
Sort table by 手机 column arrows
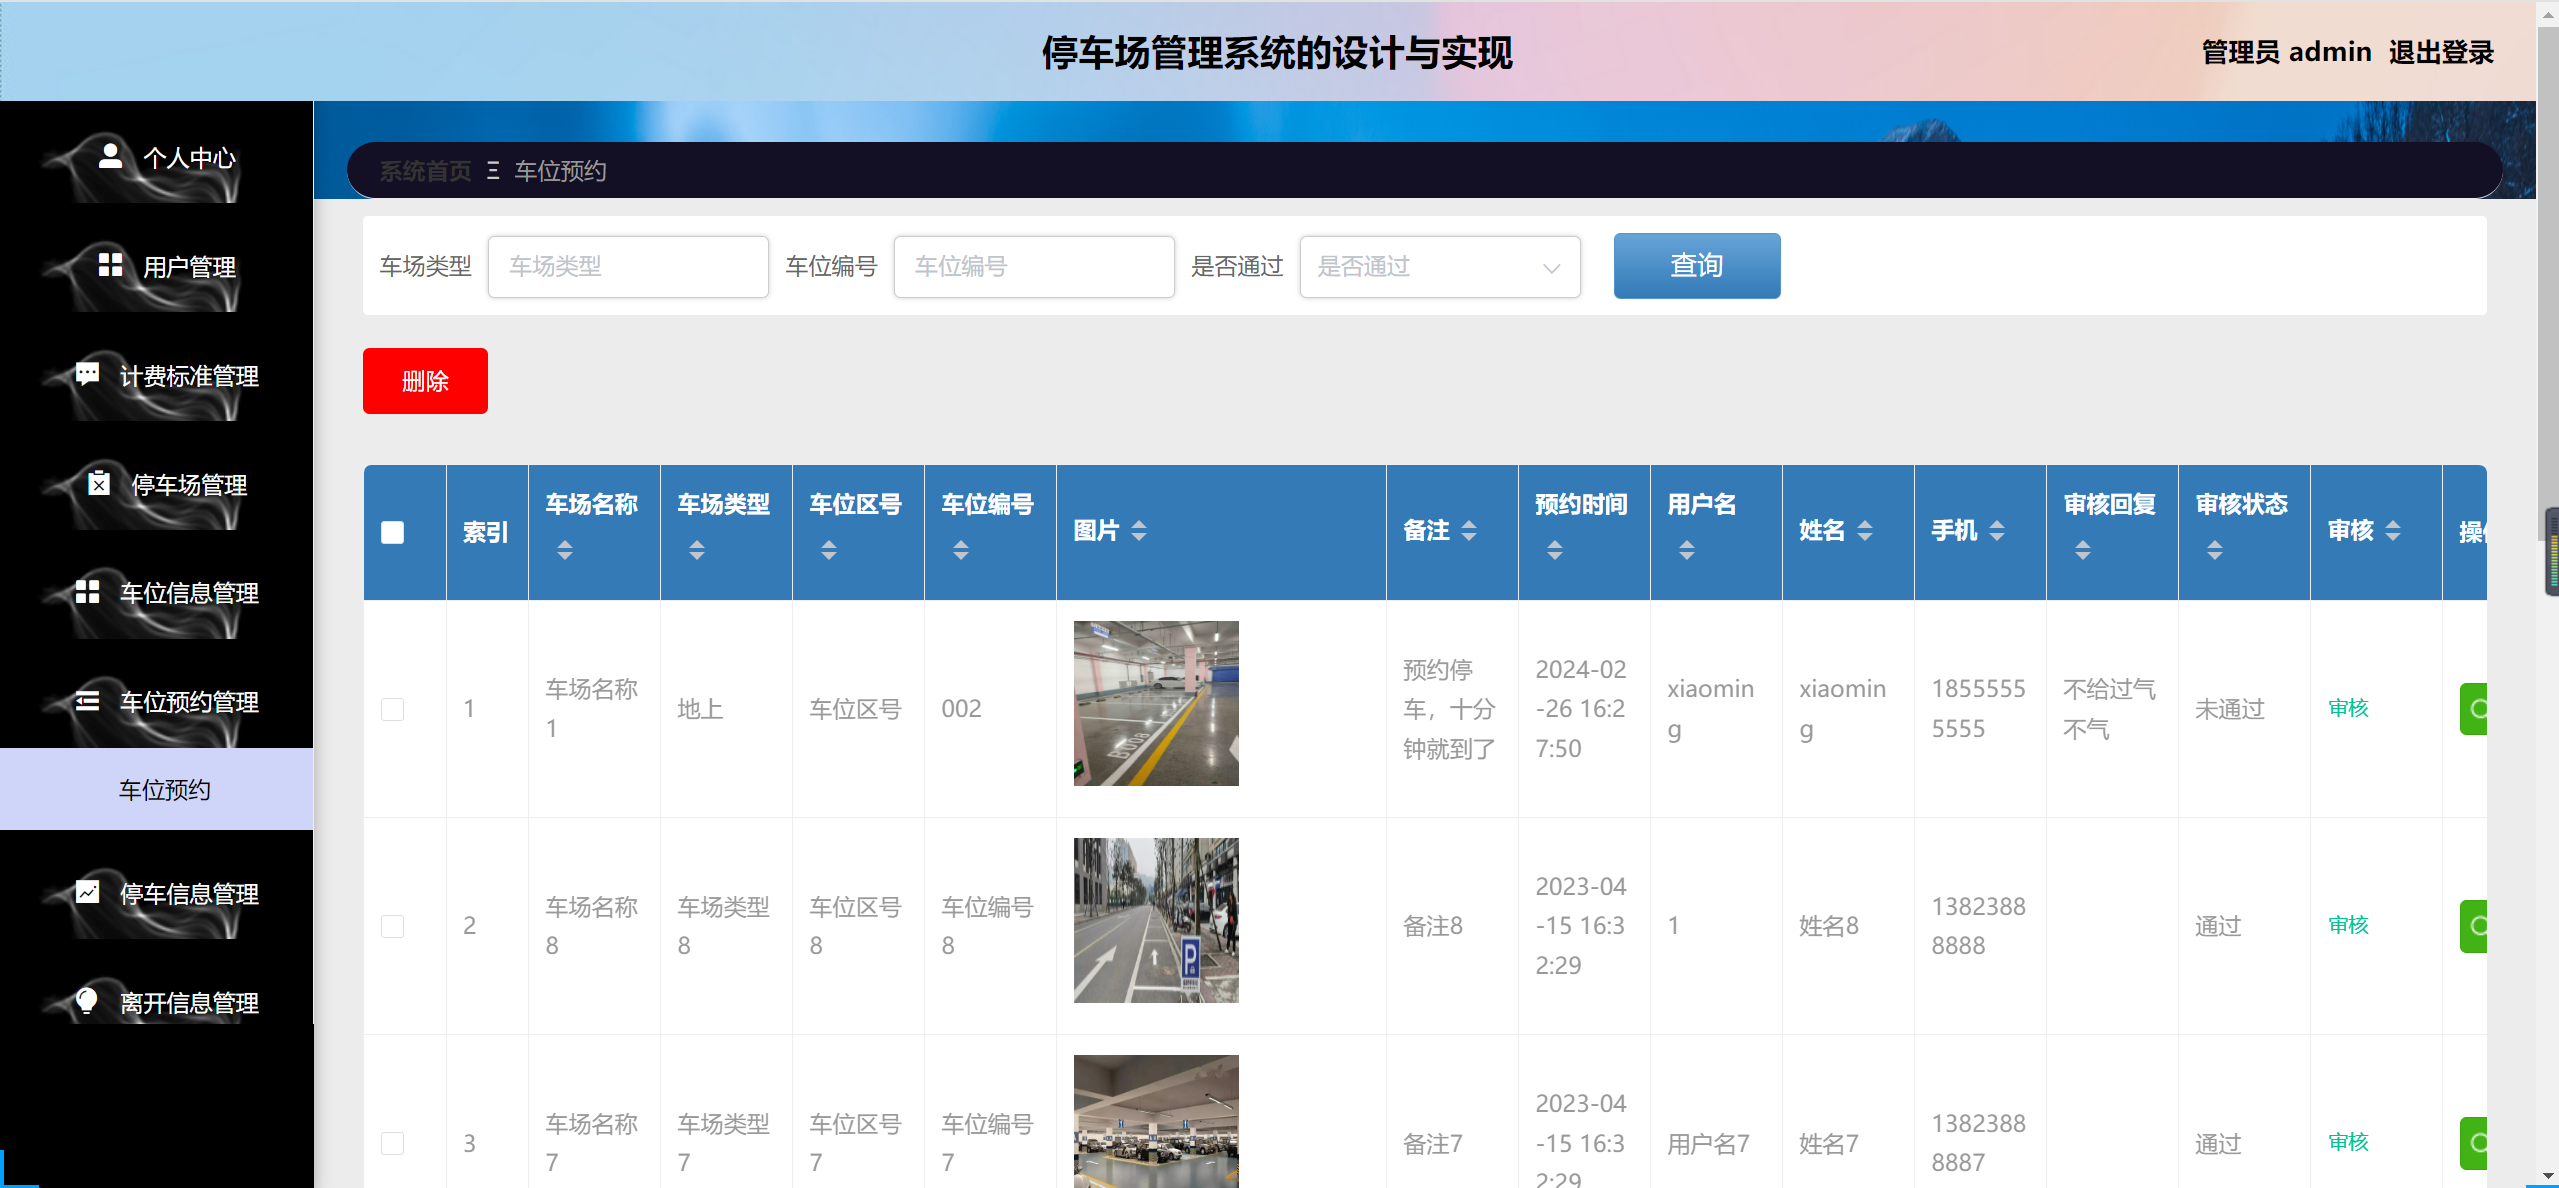tap(1997, 531)
